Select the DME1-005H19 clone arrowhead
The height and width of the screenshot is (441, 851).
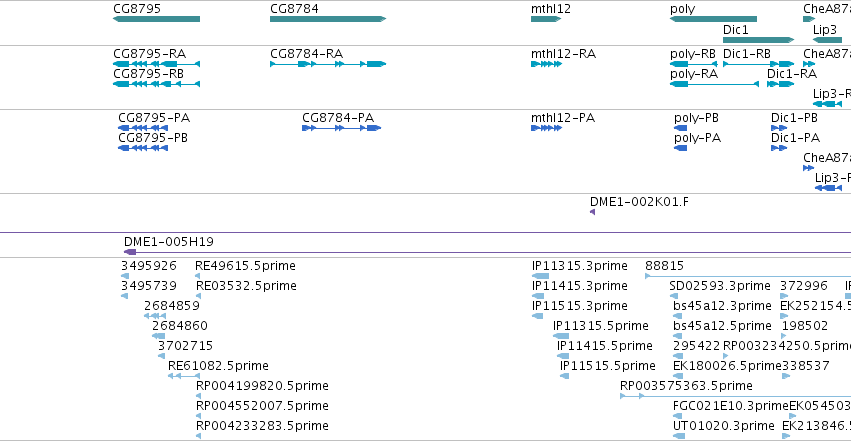point(130,252)
